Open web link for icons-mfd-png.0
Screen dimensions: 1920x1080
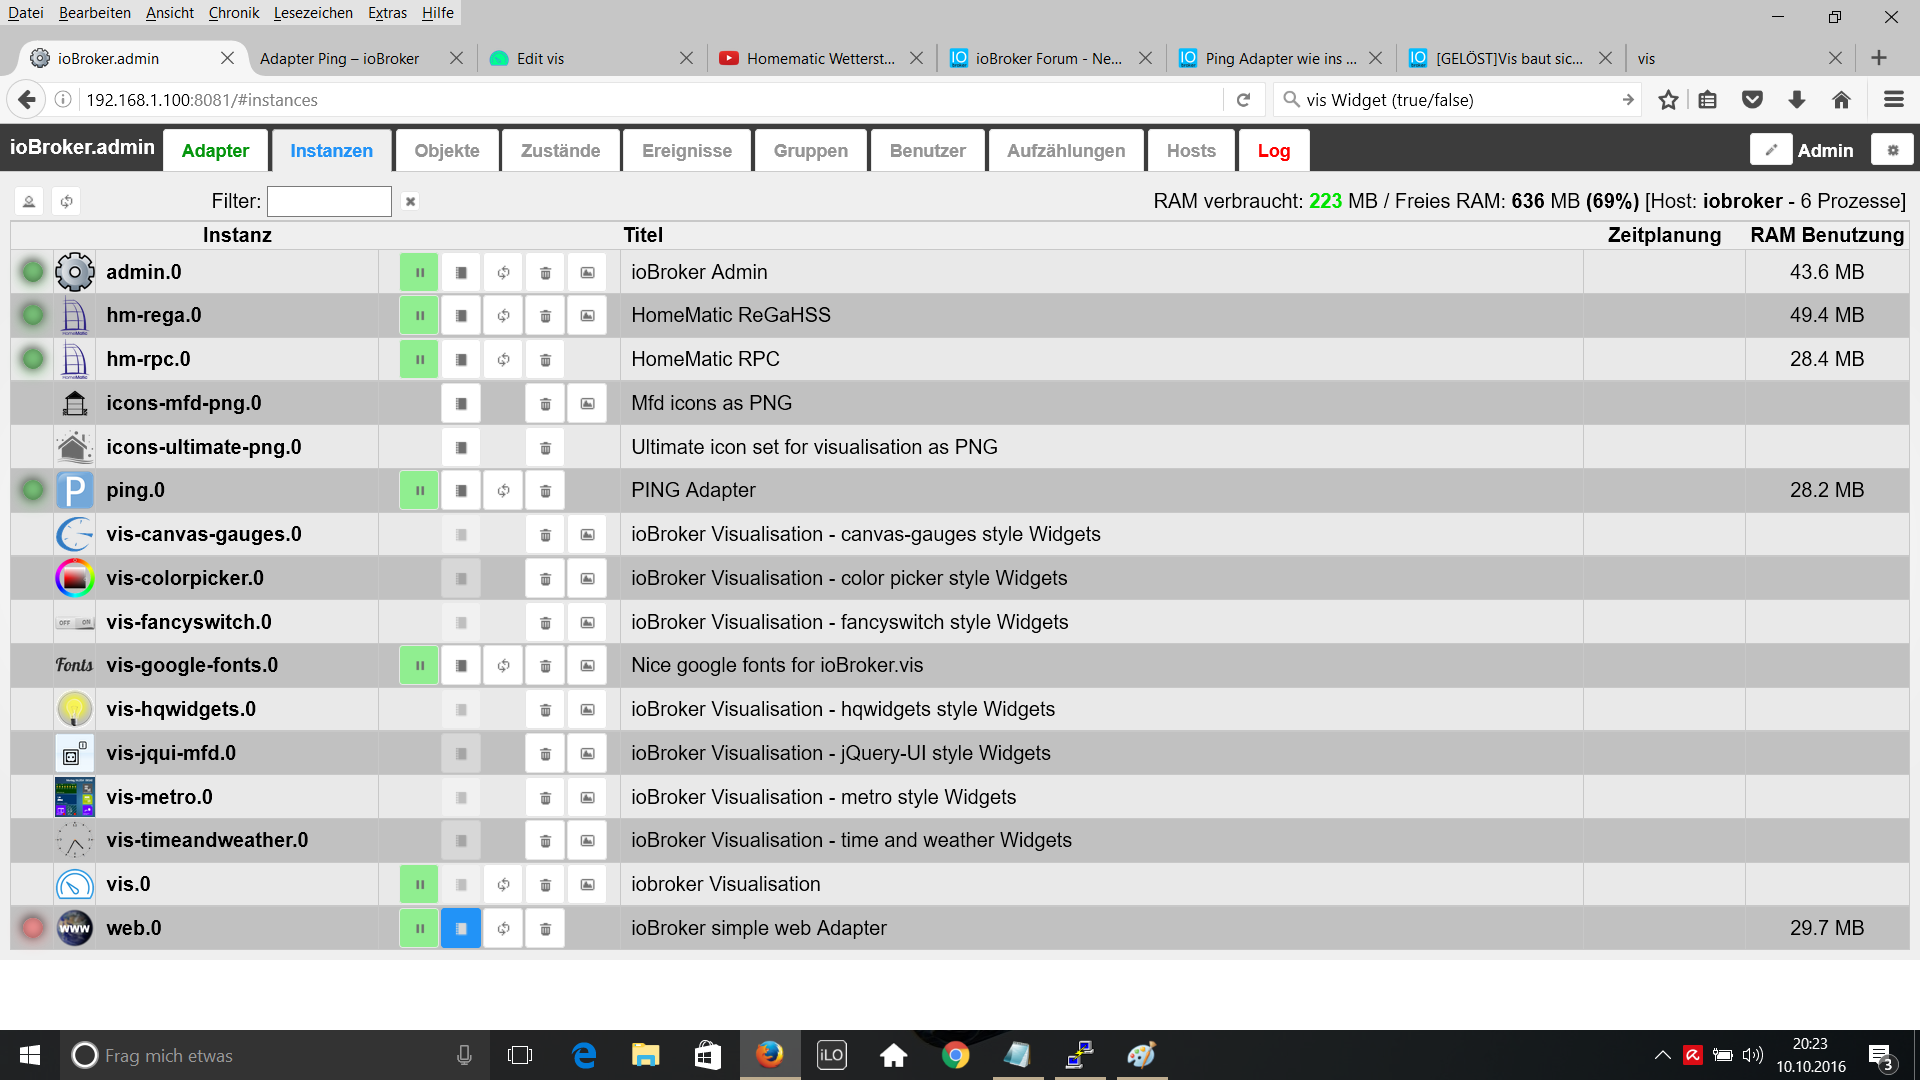[587, 403]
